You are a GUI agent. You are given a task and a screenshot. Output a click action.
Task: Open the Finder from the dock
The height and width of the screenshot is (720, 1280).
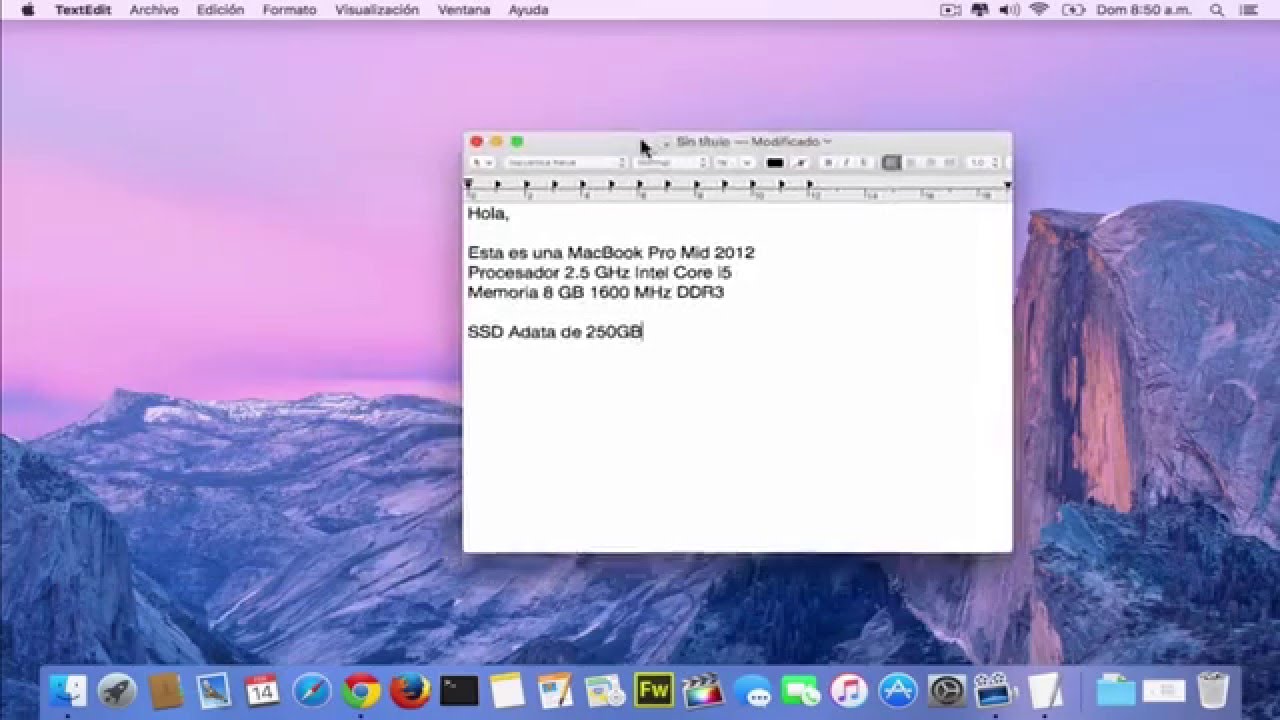pos(69,690)
